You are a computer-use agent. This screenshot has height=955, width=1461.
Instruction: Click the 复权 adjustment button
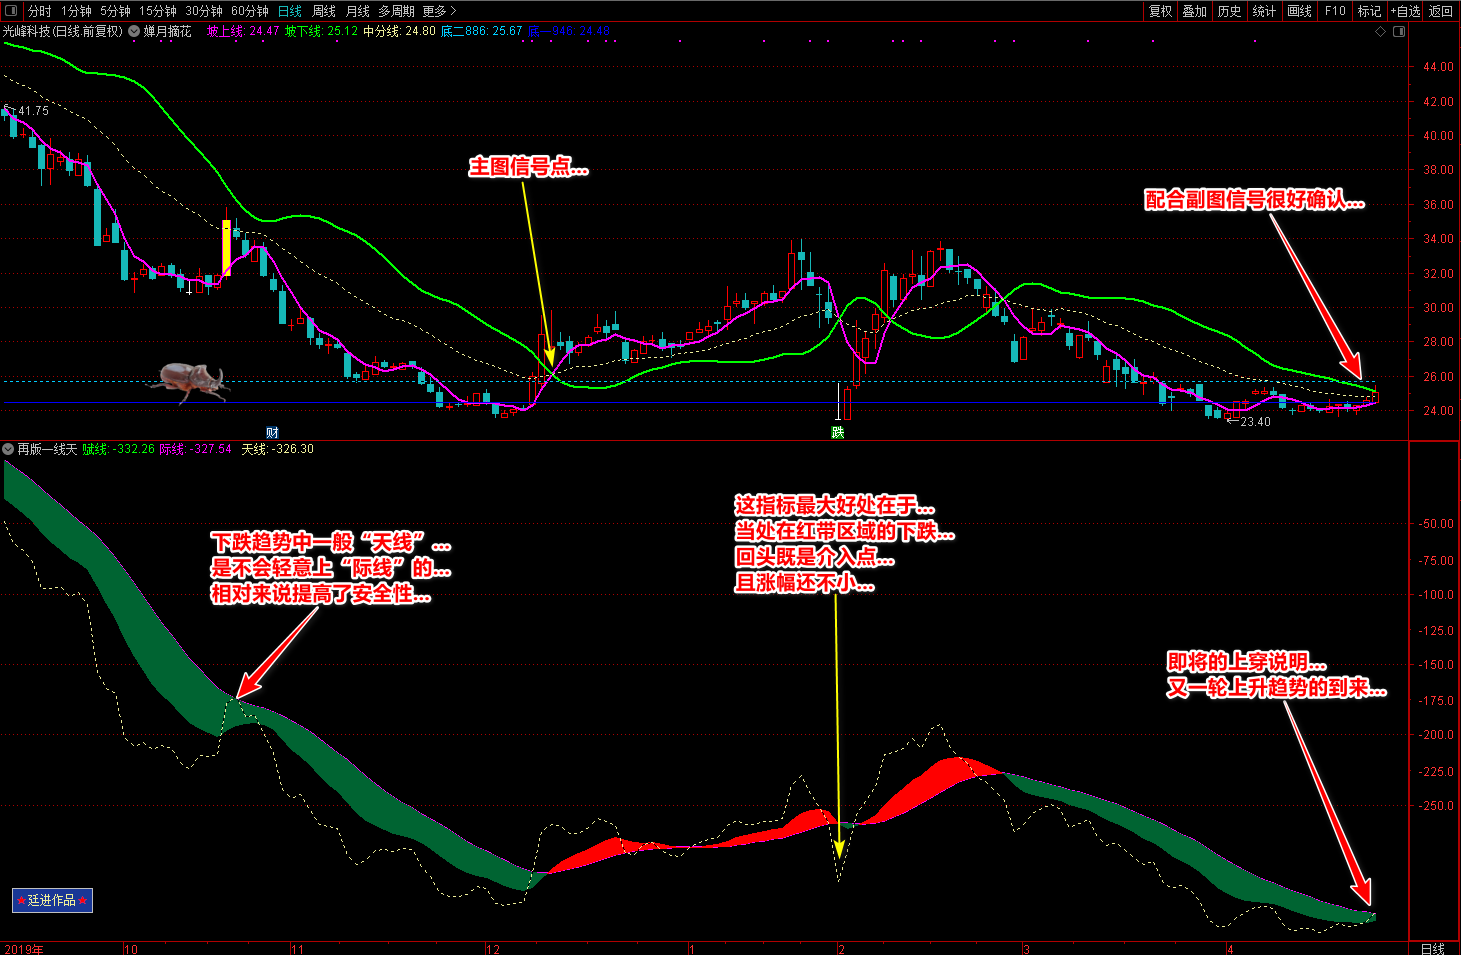coord(1160,11)
